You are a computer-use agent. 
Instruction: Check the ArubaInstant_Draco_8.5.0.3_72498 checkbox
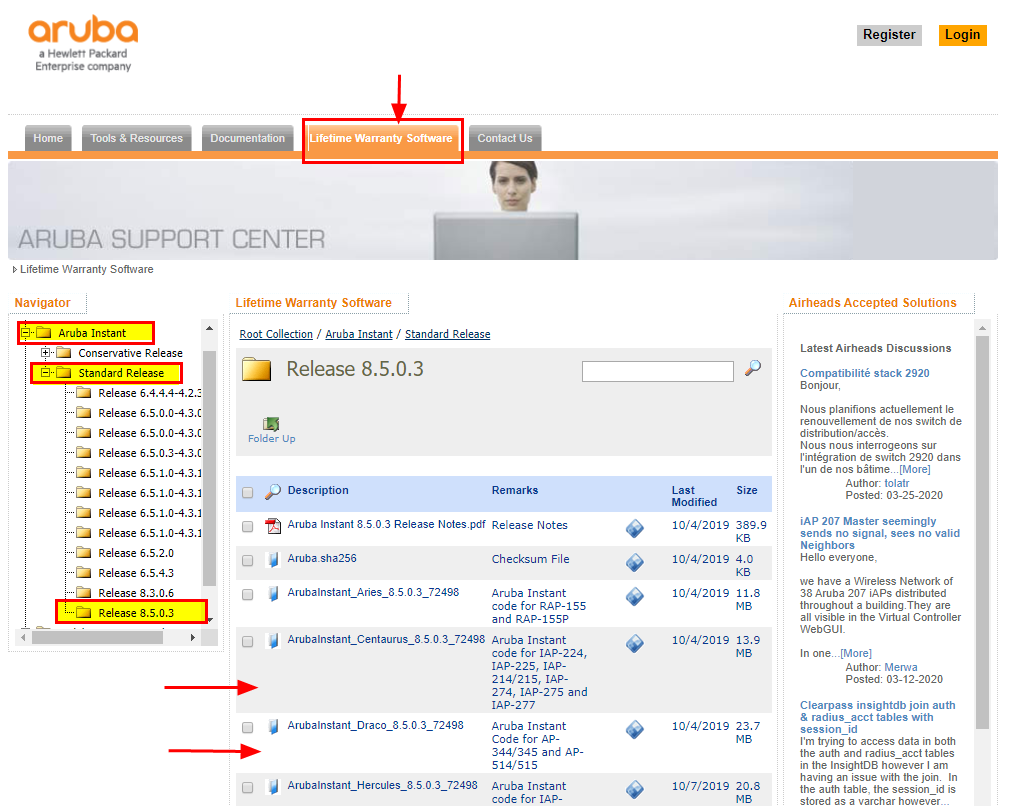pos(248,727)
